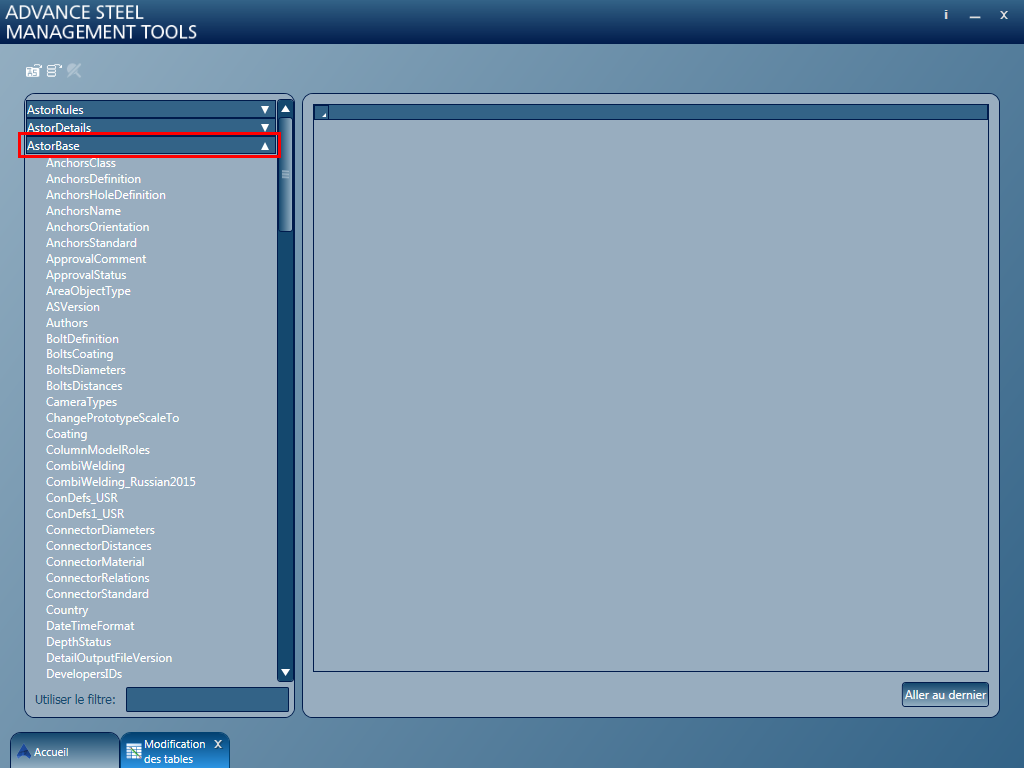Click the greyed-out crossed-search icon in toolbar
The height and width of the screenshot is (768, 1024).
pyautogui.click(x=74, y=71)
